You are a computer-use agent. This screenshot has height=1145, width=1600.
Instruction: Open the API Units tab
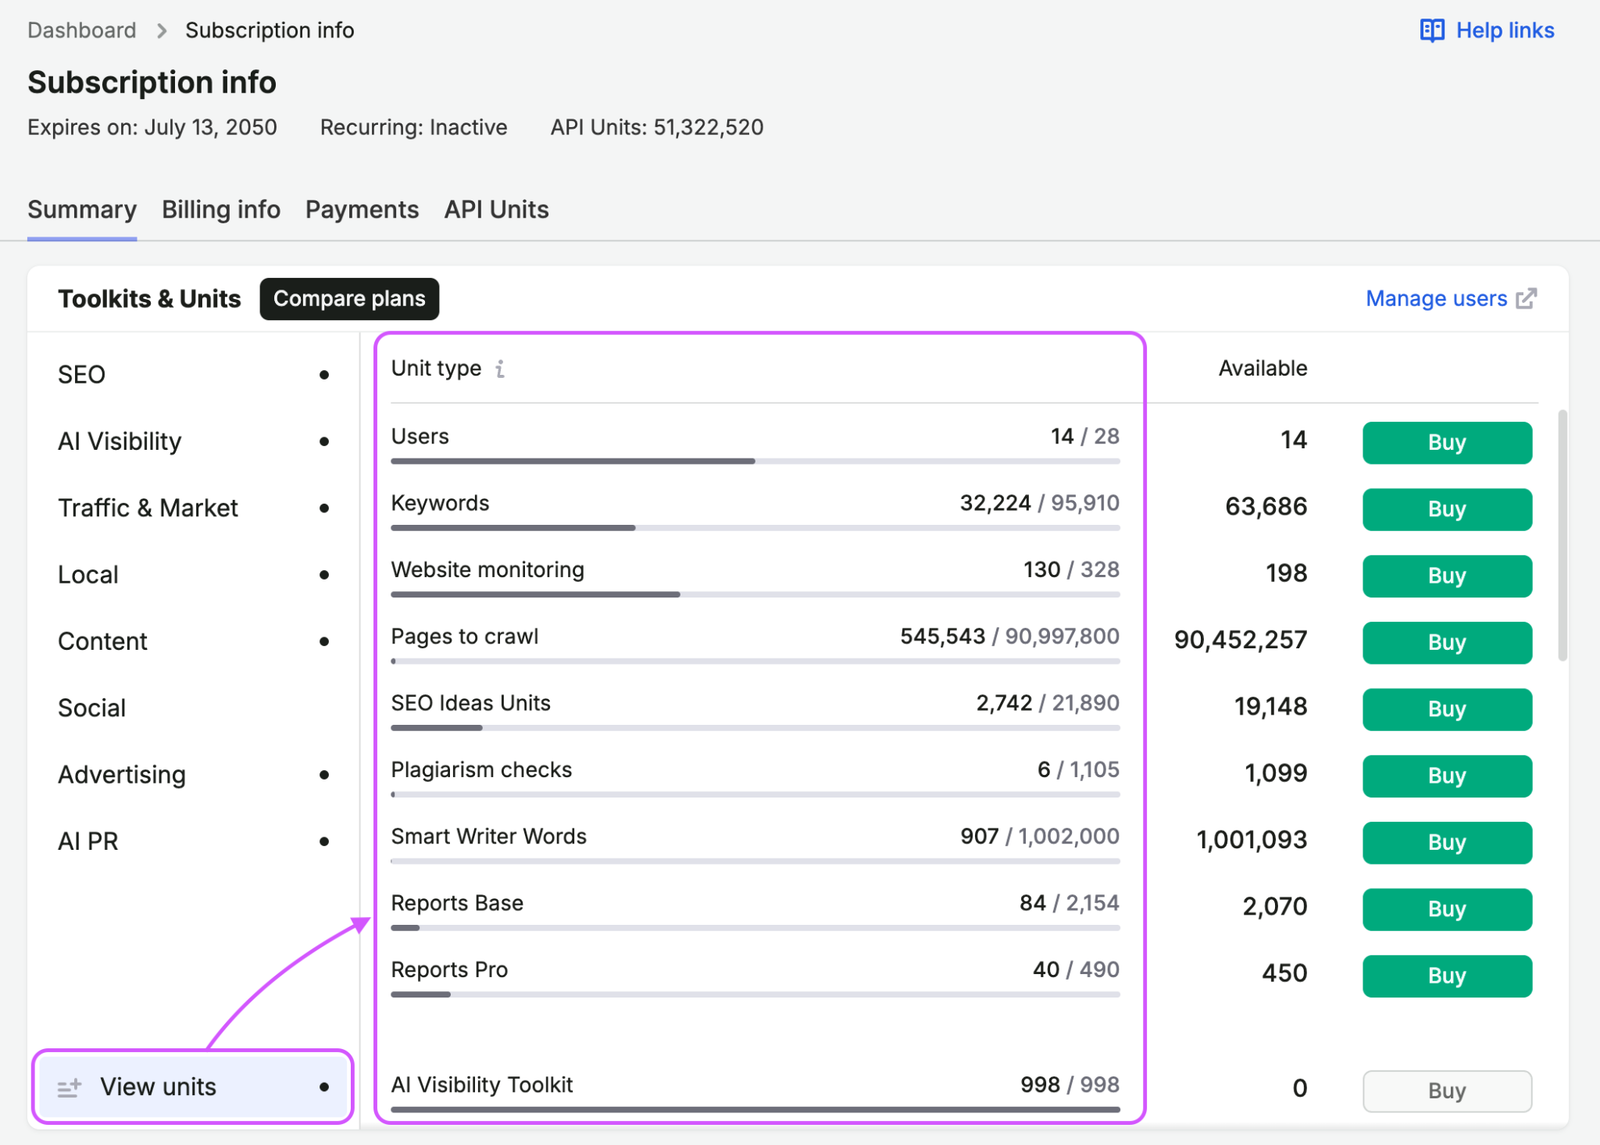[496, 209]
